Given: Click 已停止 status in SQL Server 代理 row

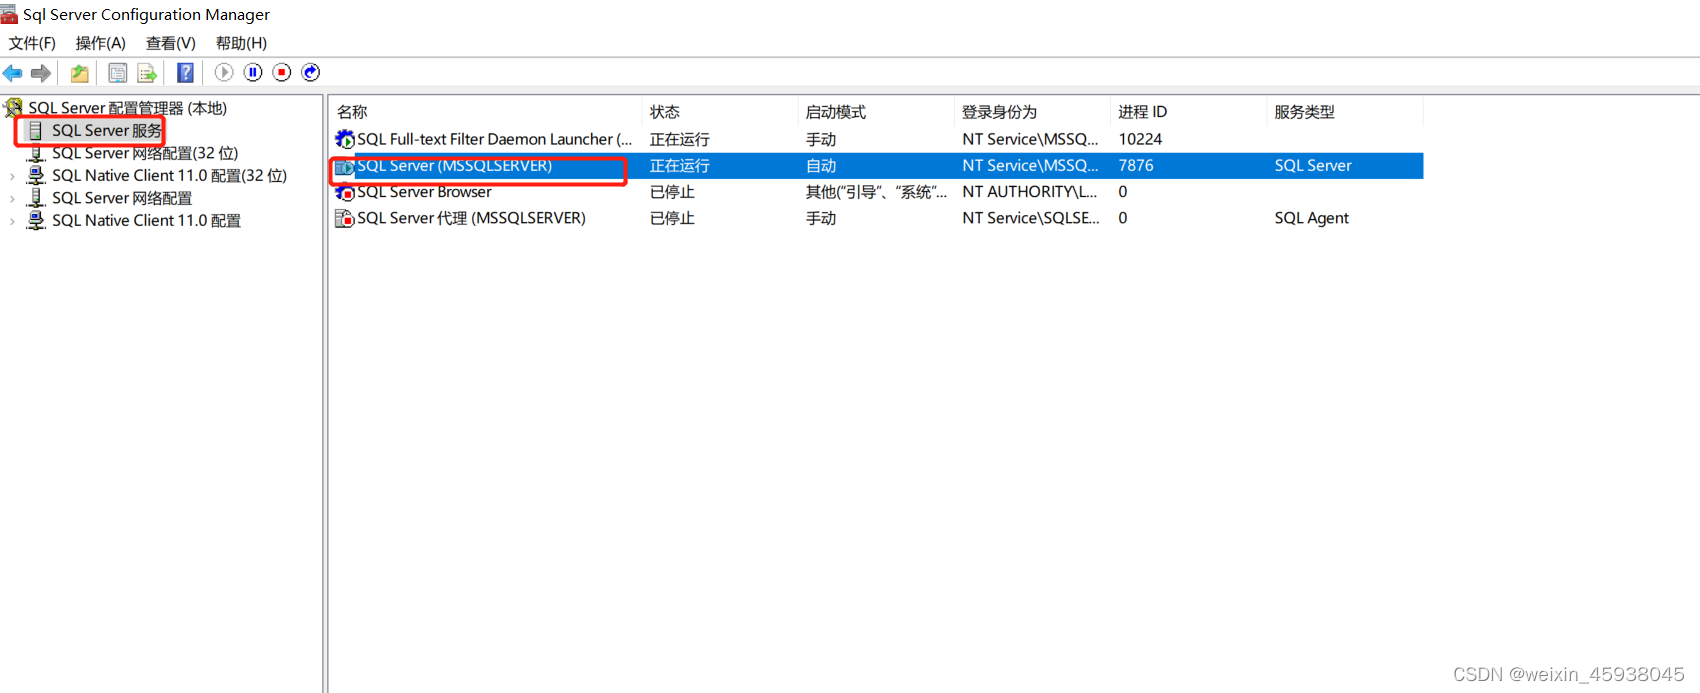Looking at the screenshot, I should 672,218.
